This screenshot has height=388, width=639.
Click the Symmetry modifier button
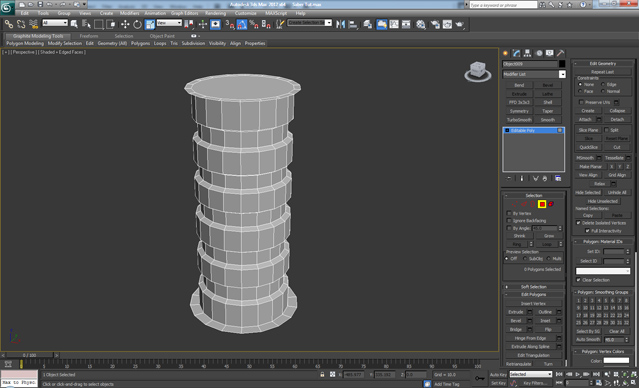pyautogui.click(x=519, y=111)
